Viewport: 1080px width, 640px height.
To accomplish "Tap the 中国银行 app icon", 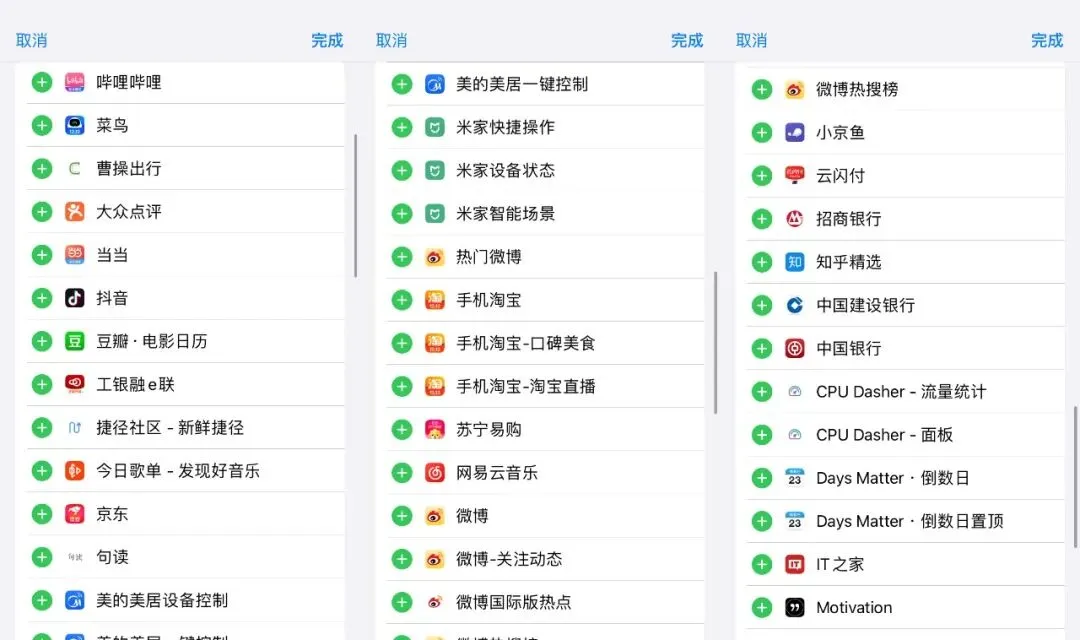I will pos(795,349).
